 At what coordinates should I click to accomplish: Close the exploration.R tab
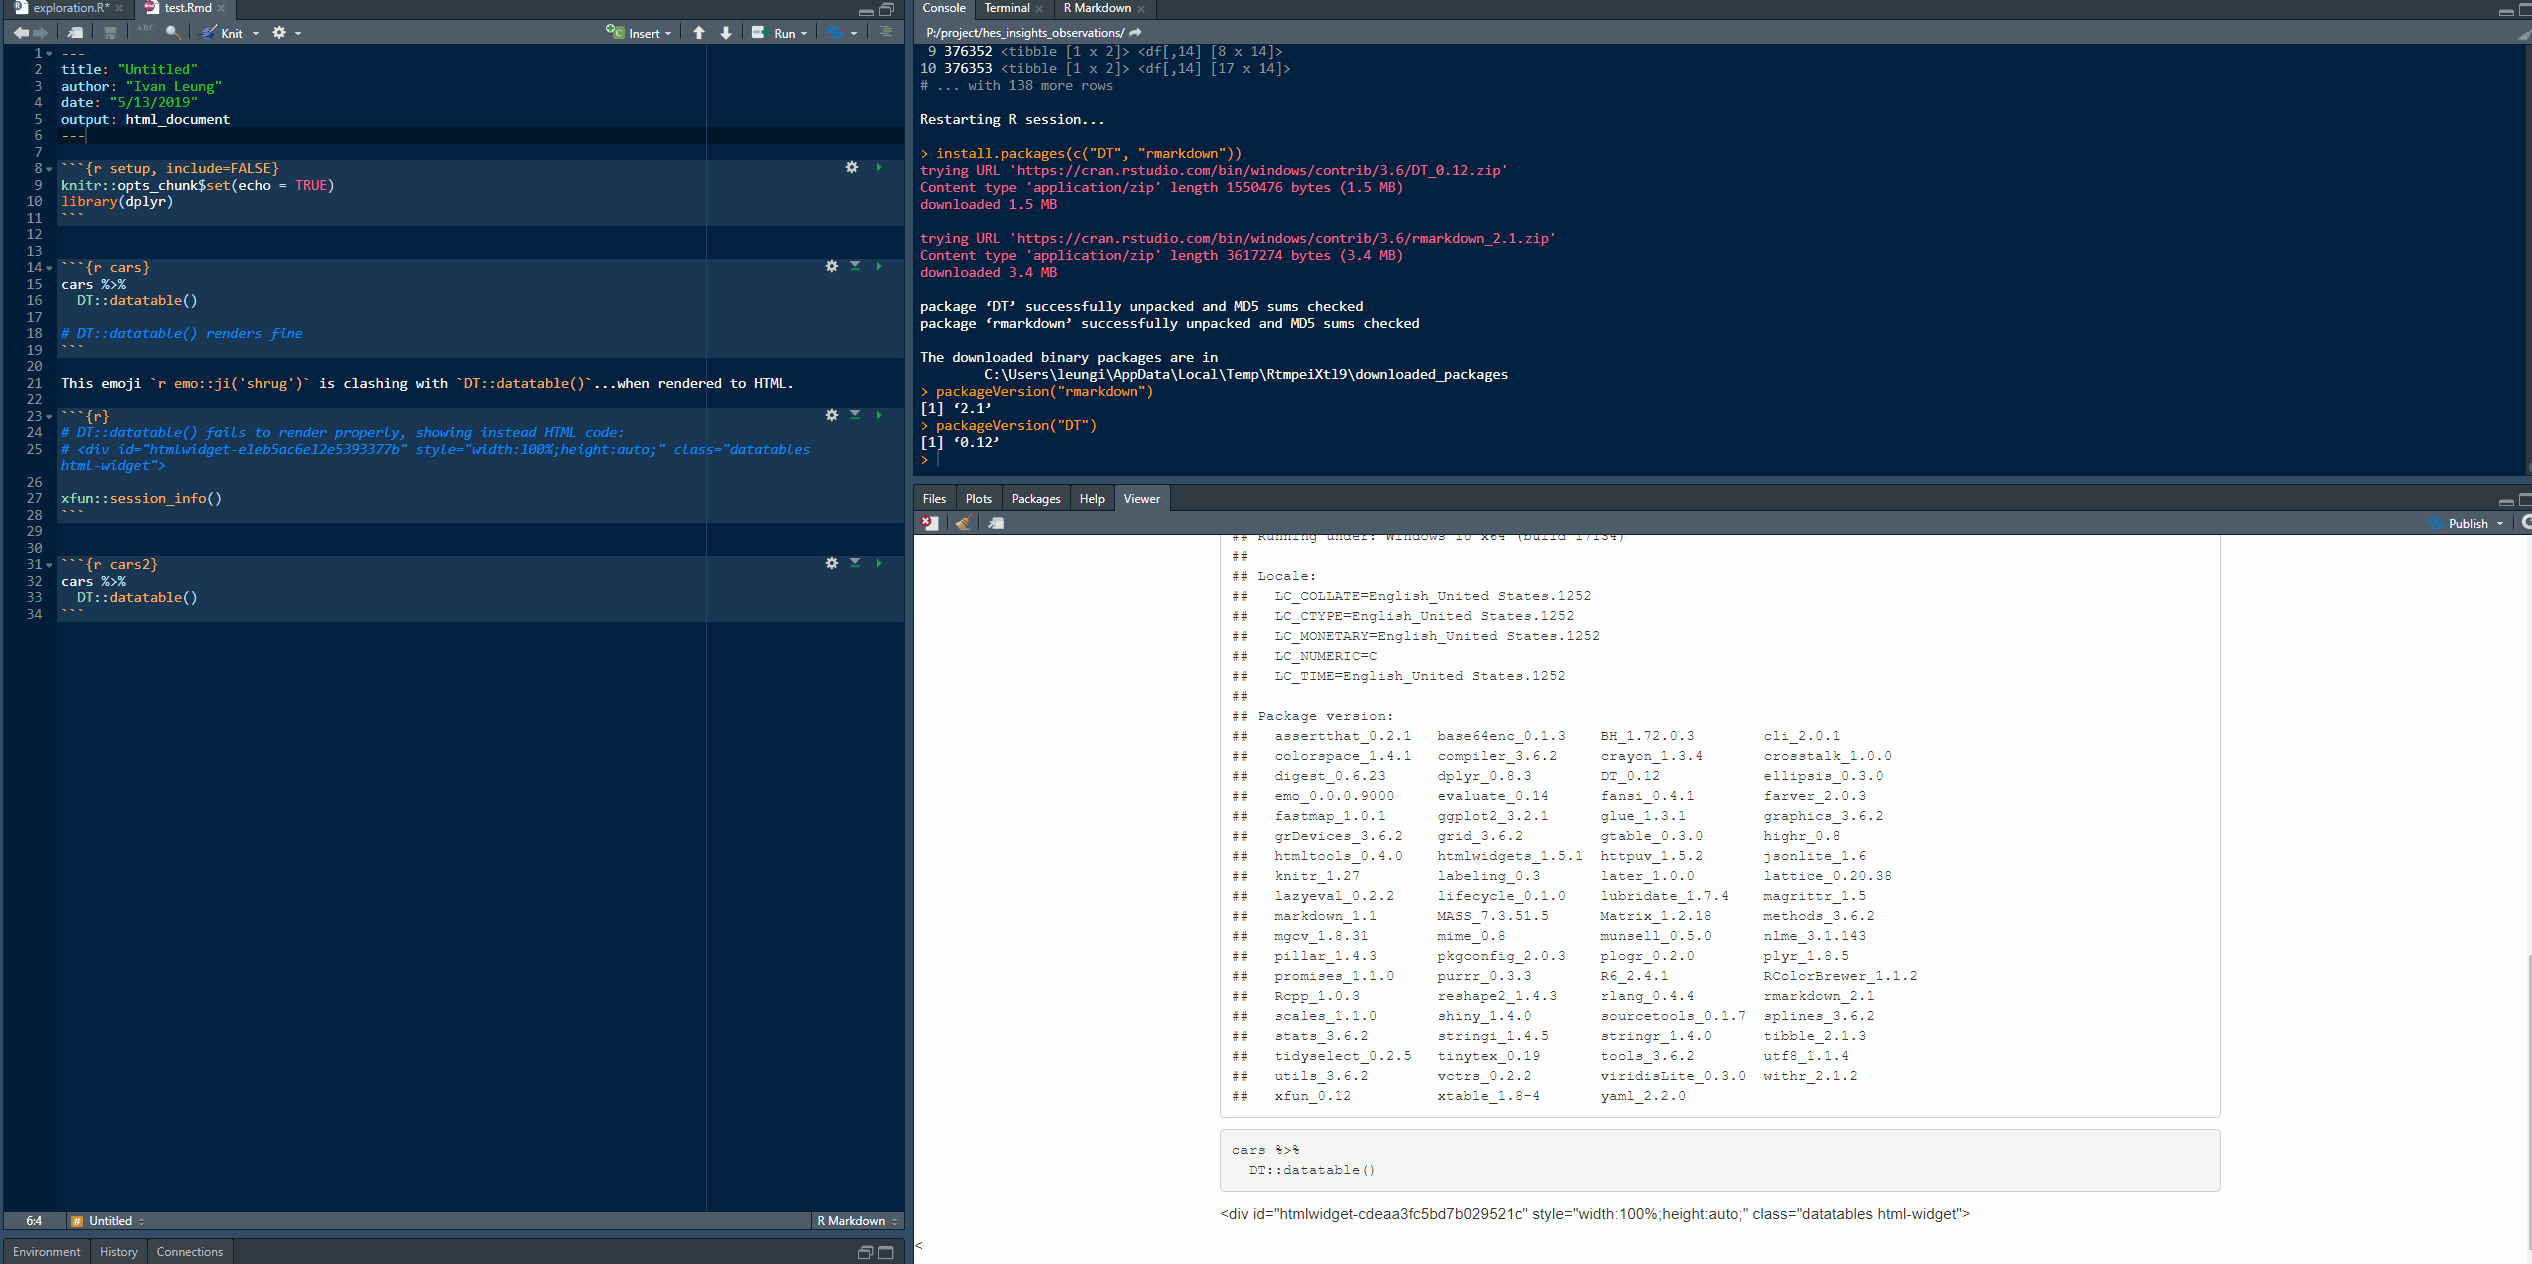coord(119,8)
